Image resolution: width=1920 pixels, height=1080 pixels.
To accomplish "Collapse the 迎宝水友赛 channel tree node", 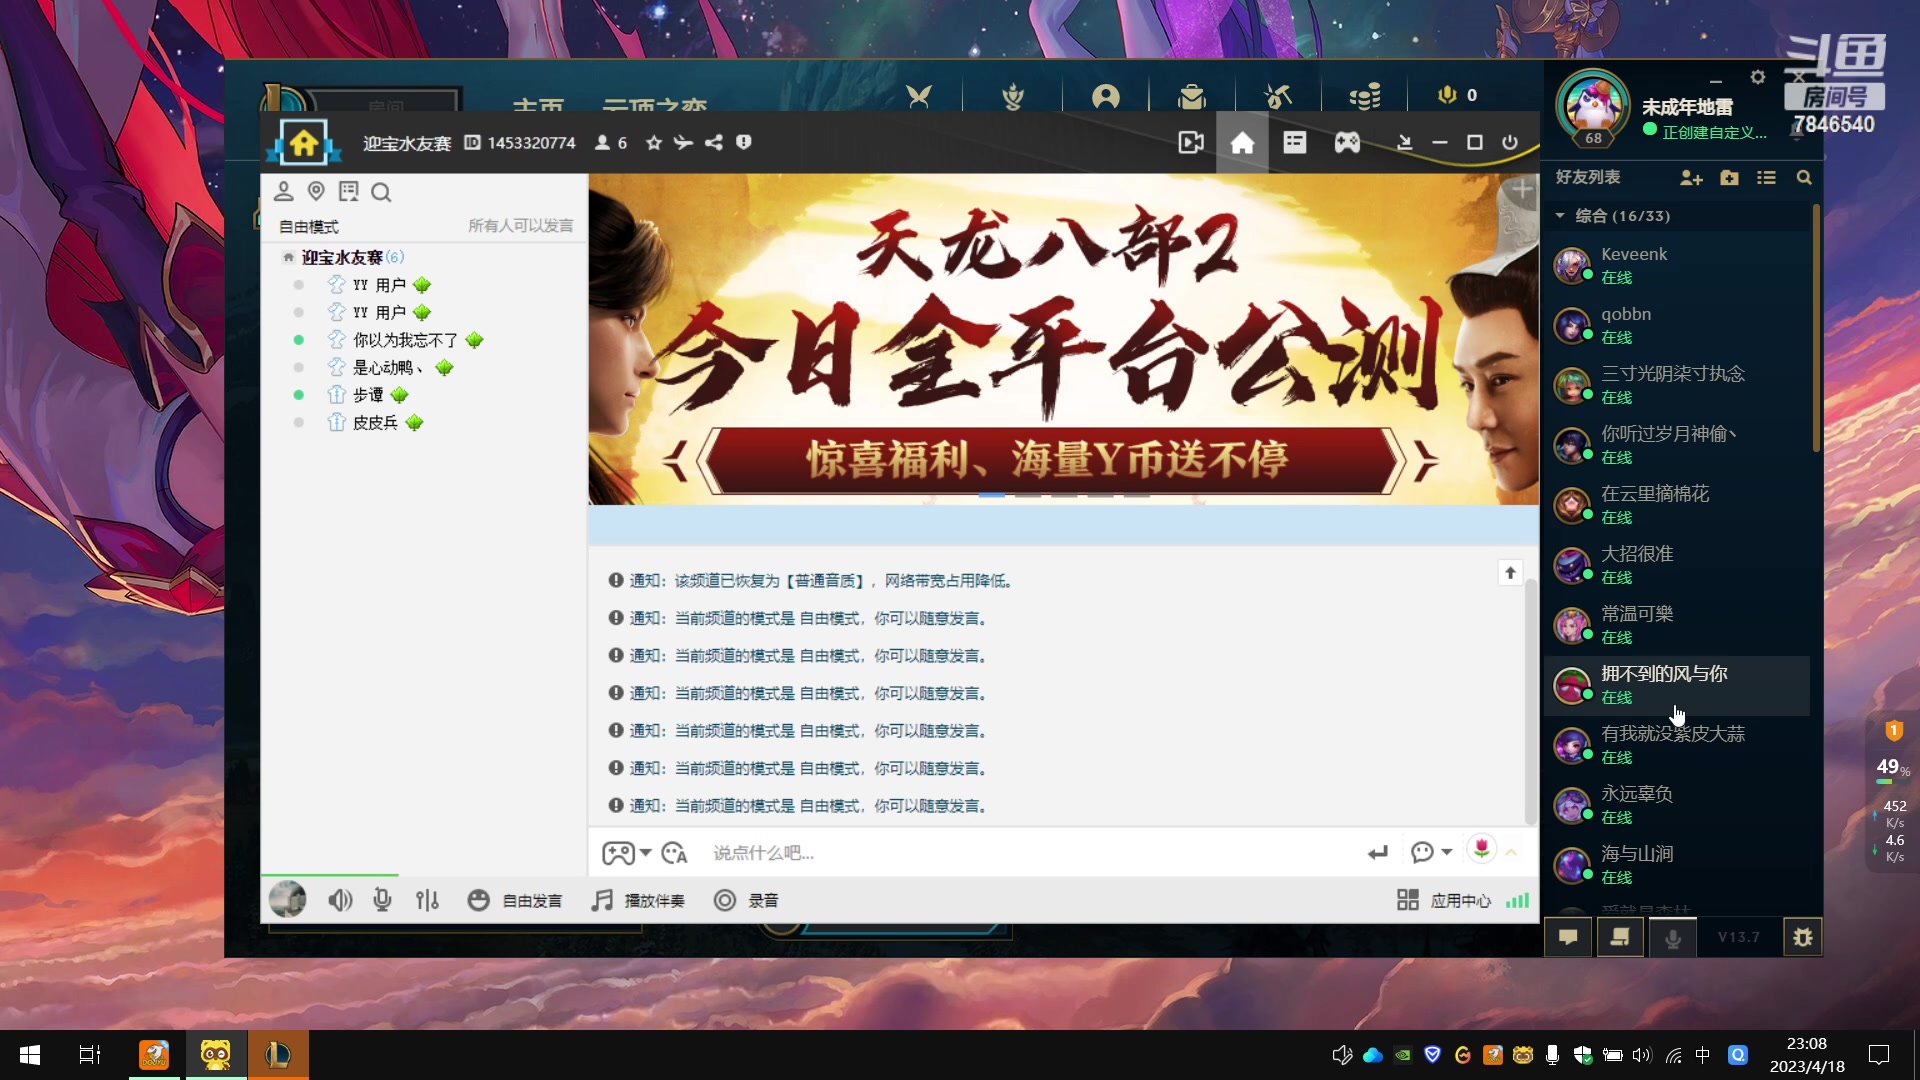I will click(288, 258).
